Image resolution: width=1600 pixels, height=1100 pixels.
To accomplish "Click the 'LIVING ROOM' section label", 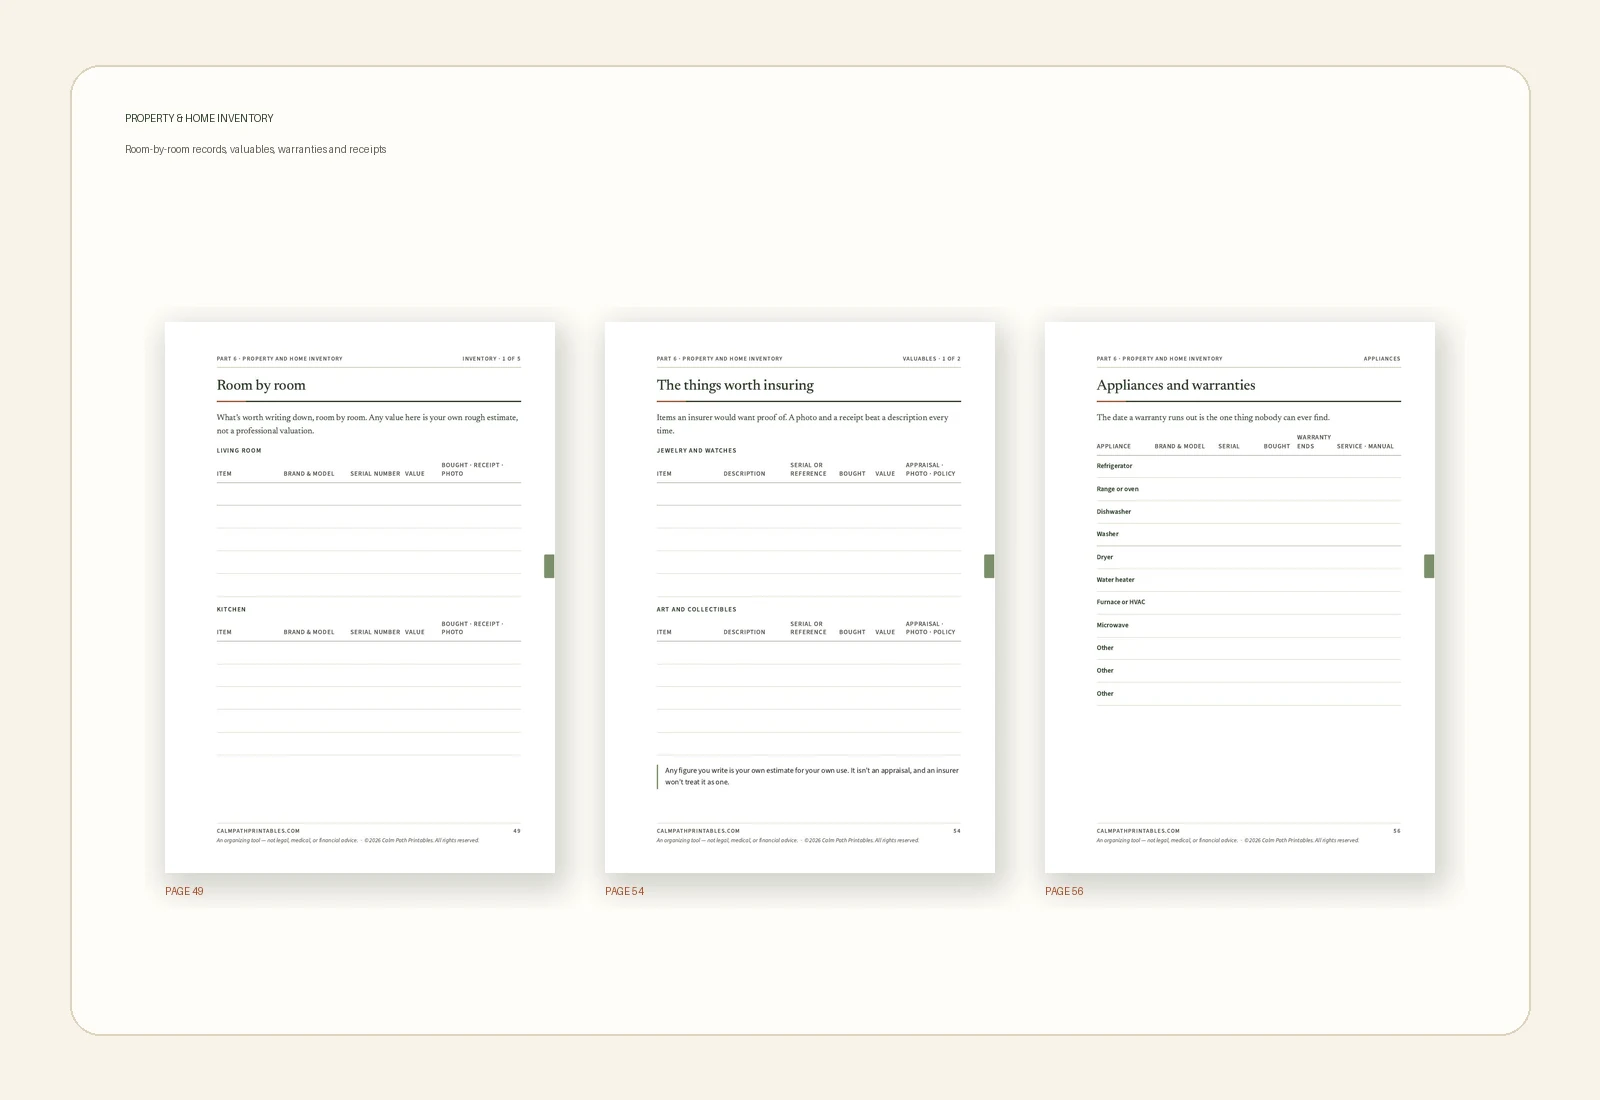I will (239, 451).
